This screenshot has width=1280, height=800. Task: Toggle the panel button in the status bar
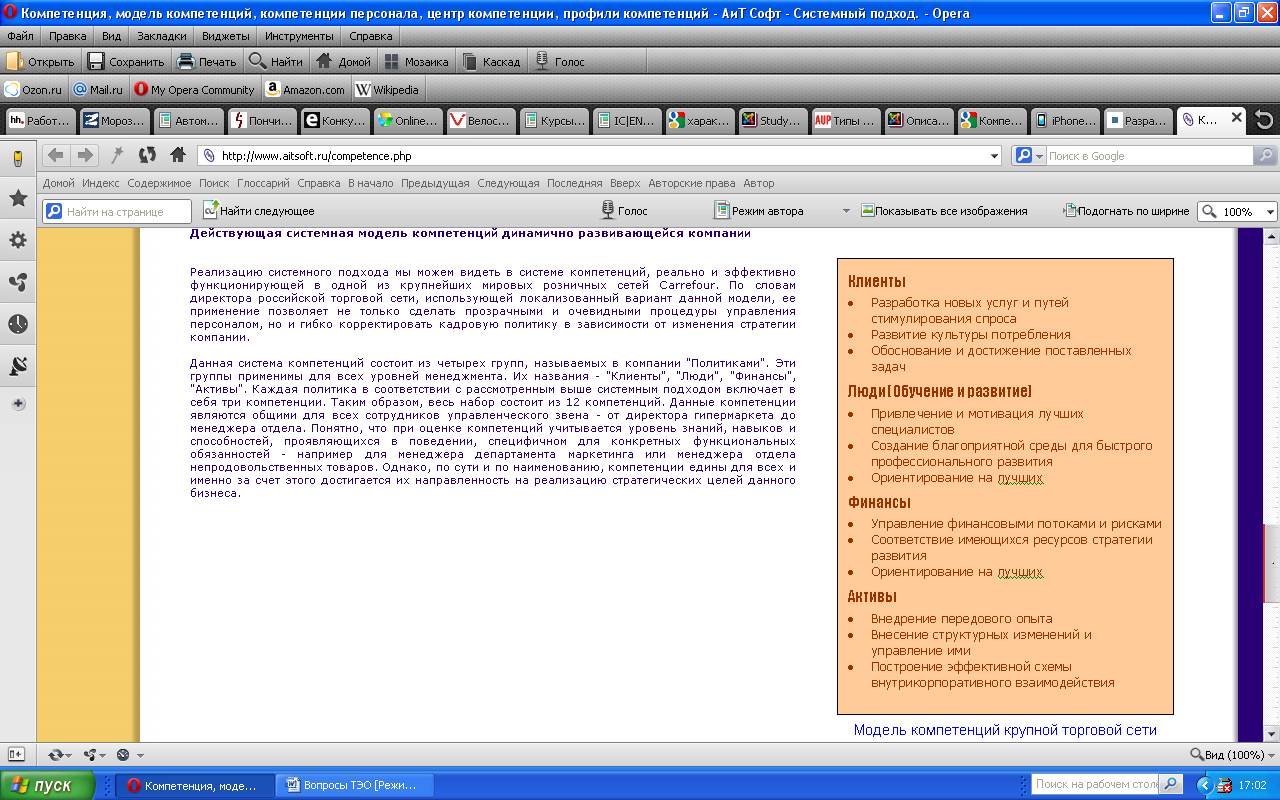(16, 754)
